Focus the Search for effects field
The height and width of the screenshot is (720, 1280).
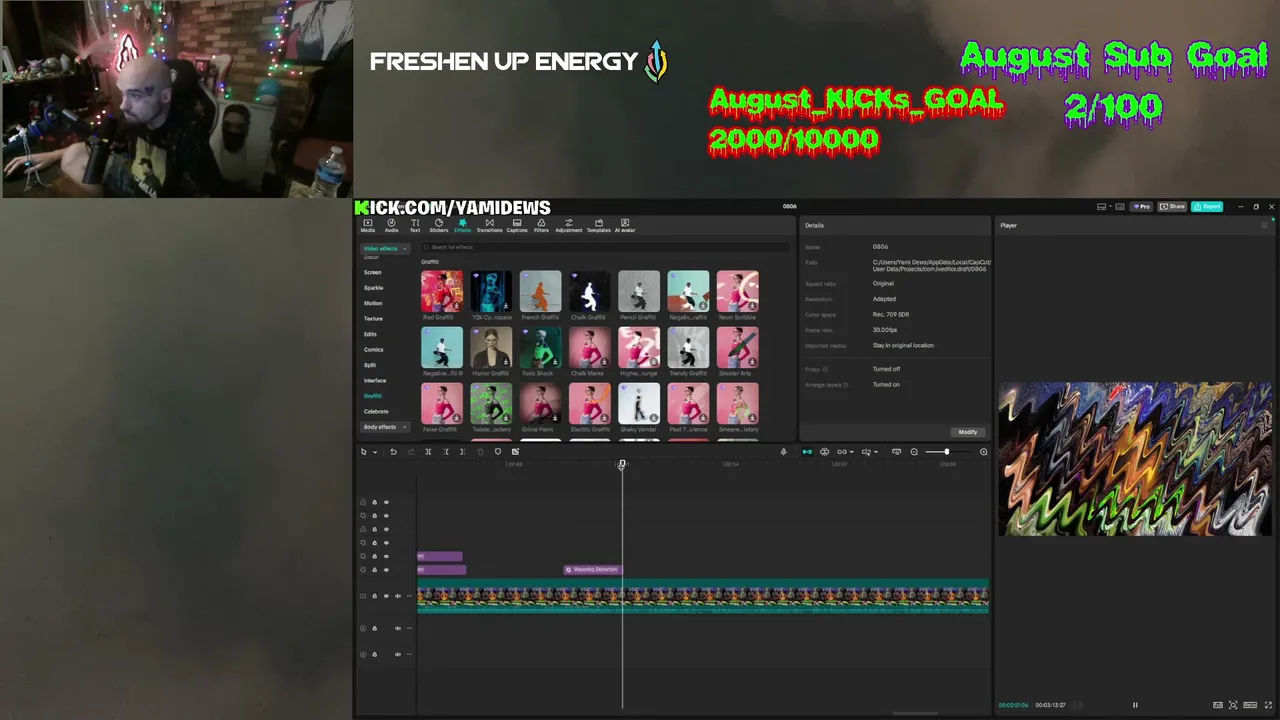click(x=605, y=247)
